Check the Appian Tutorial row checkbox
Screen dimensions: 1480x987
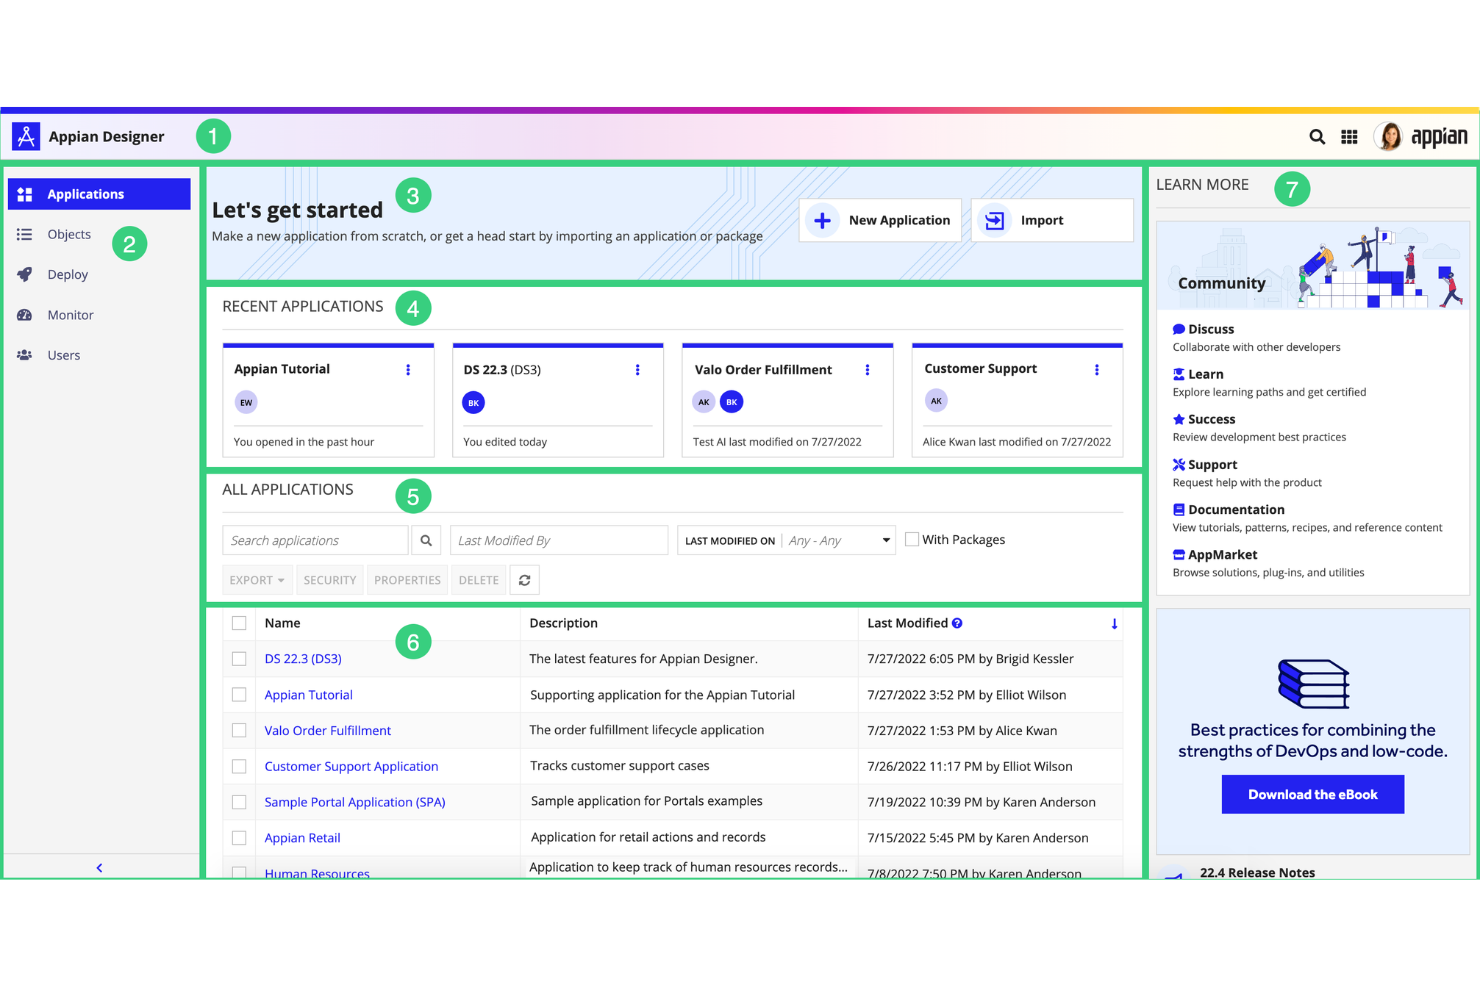pyautogui.click(x=239, y=694)
